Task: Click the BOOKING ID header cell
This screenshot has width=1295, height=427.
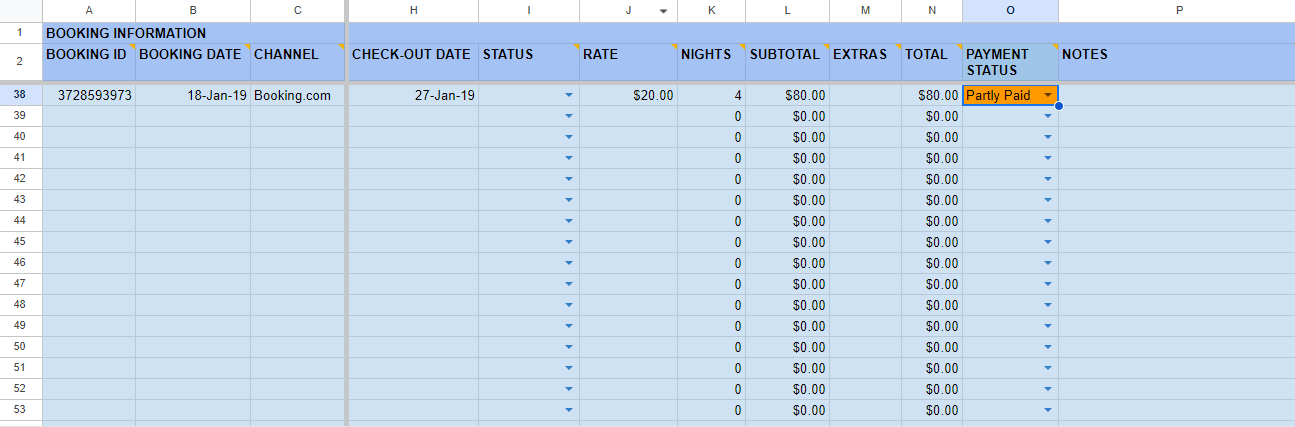Action: (x=89, y=62)
